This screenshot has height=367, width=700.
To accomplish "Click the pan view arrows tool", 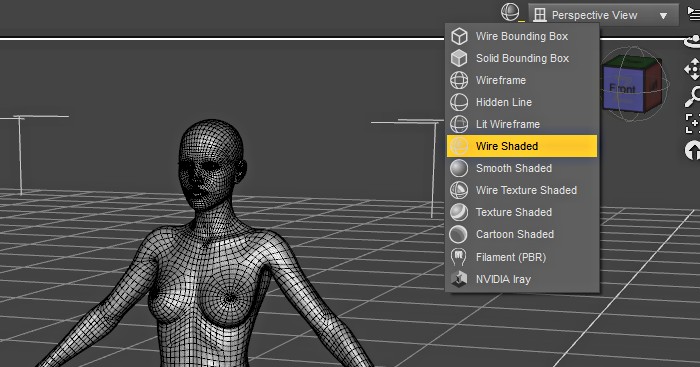I will (692, 70).
